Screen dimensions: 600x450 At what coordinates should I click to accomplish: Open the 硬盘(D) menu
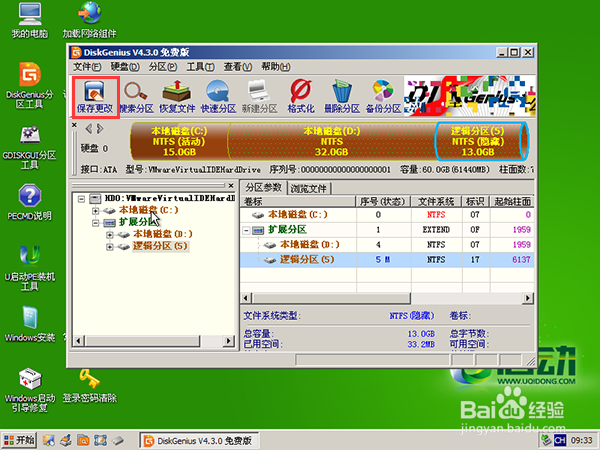click(125, 67)
